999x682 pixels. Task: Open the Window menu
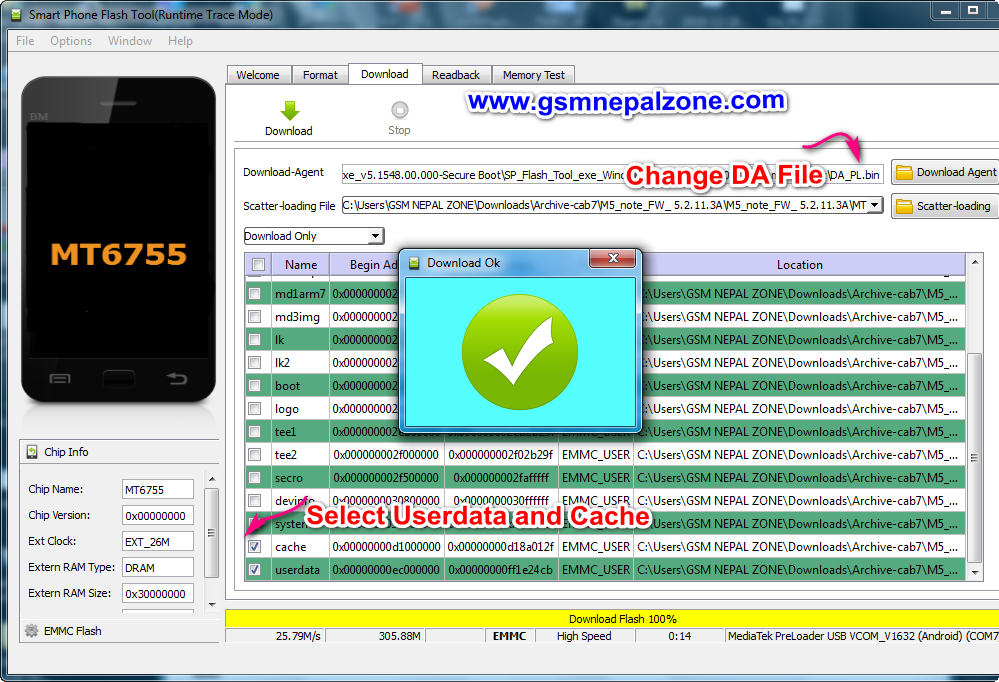click(130, 41)
